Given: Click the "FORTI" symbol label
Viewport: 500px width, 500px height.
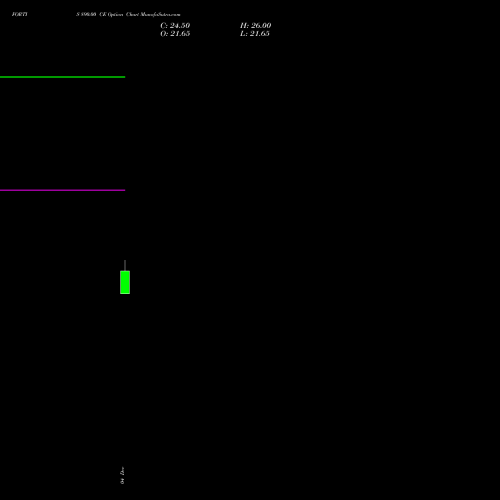Looking at the screenshot, I should pos(20,14).
